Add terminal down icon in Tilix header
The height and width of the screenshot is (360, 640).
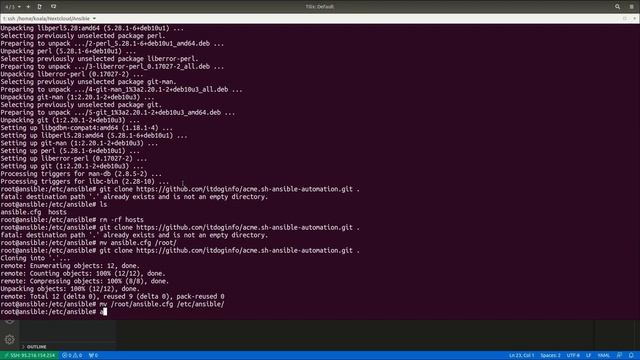53,7
